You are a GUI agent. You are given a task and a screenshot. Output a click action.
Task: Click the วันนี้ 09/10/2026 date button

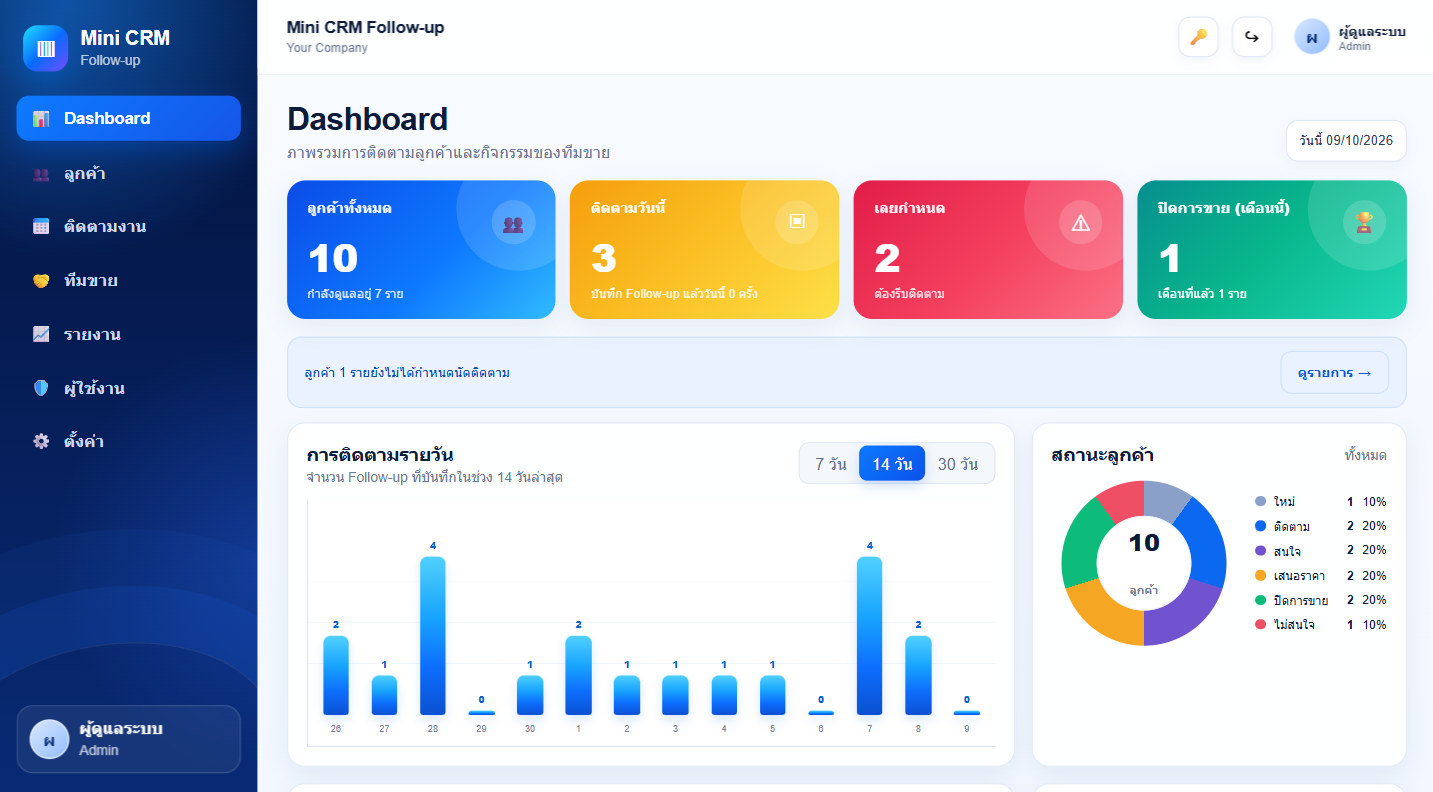1346,141
